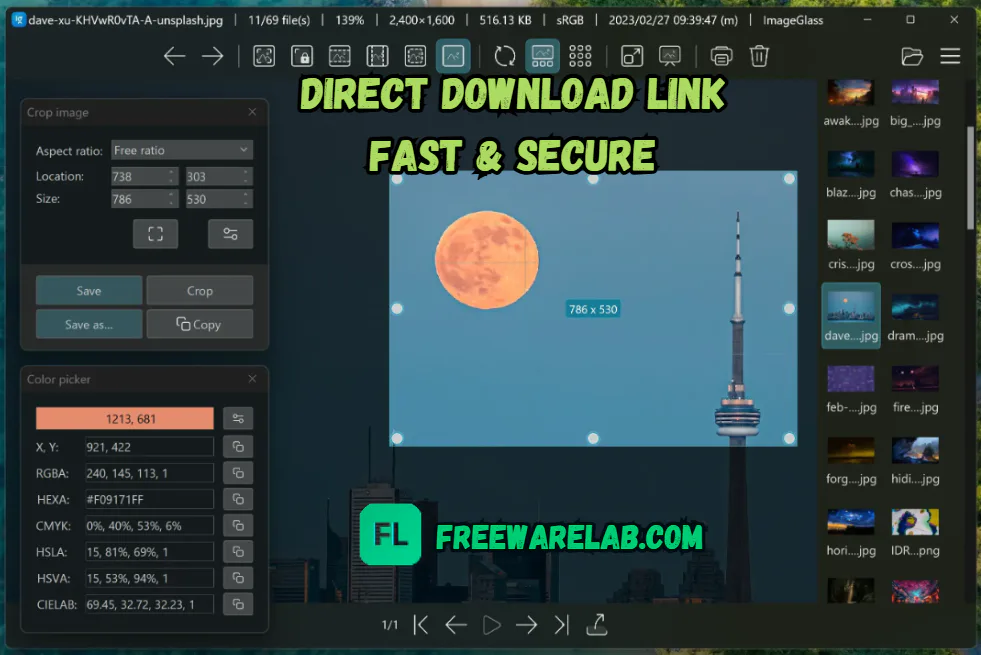Select the blaz...jpg thumbnail
981x655 pixels.
pos(851,174)
